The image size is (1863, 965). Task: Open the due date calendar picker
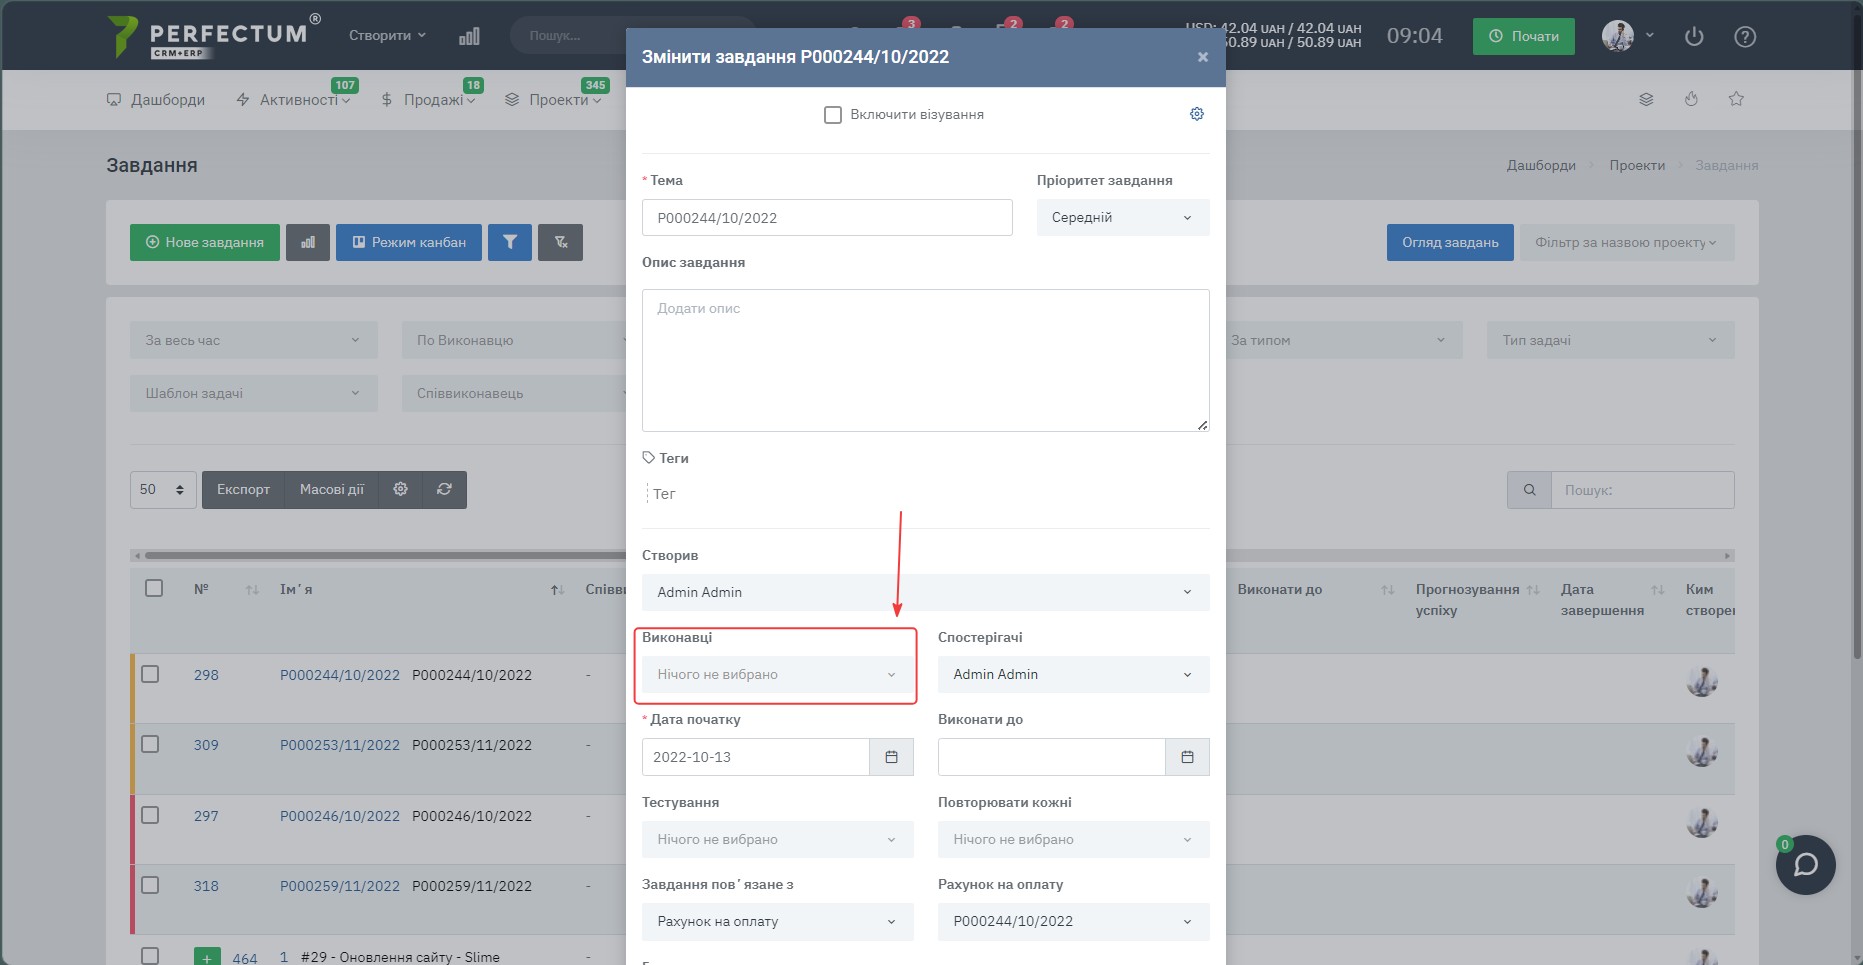[1188, 757]
